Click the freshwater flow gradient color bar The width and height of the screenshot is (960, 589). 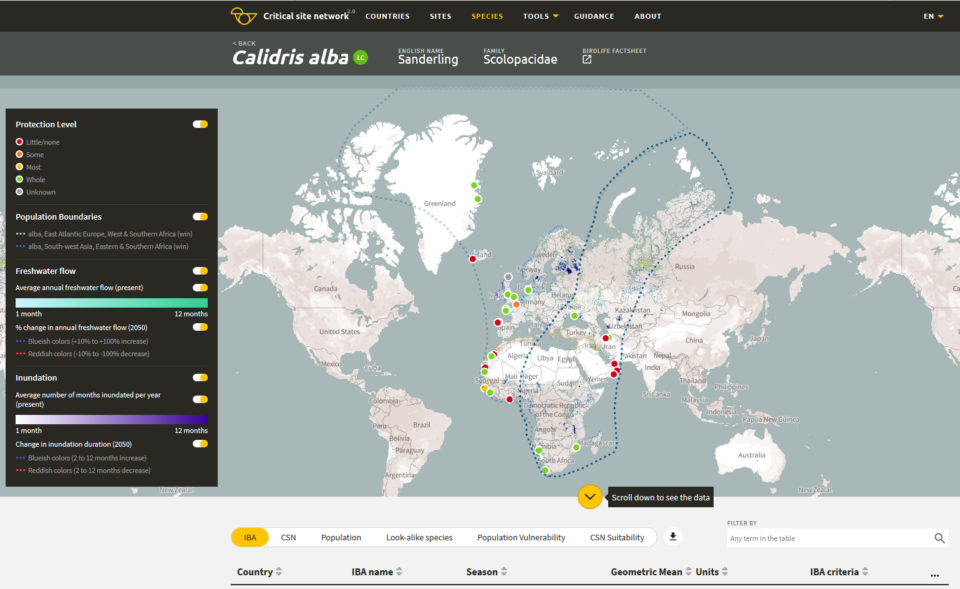point(111,302)
